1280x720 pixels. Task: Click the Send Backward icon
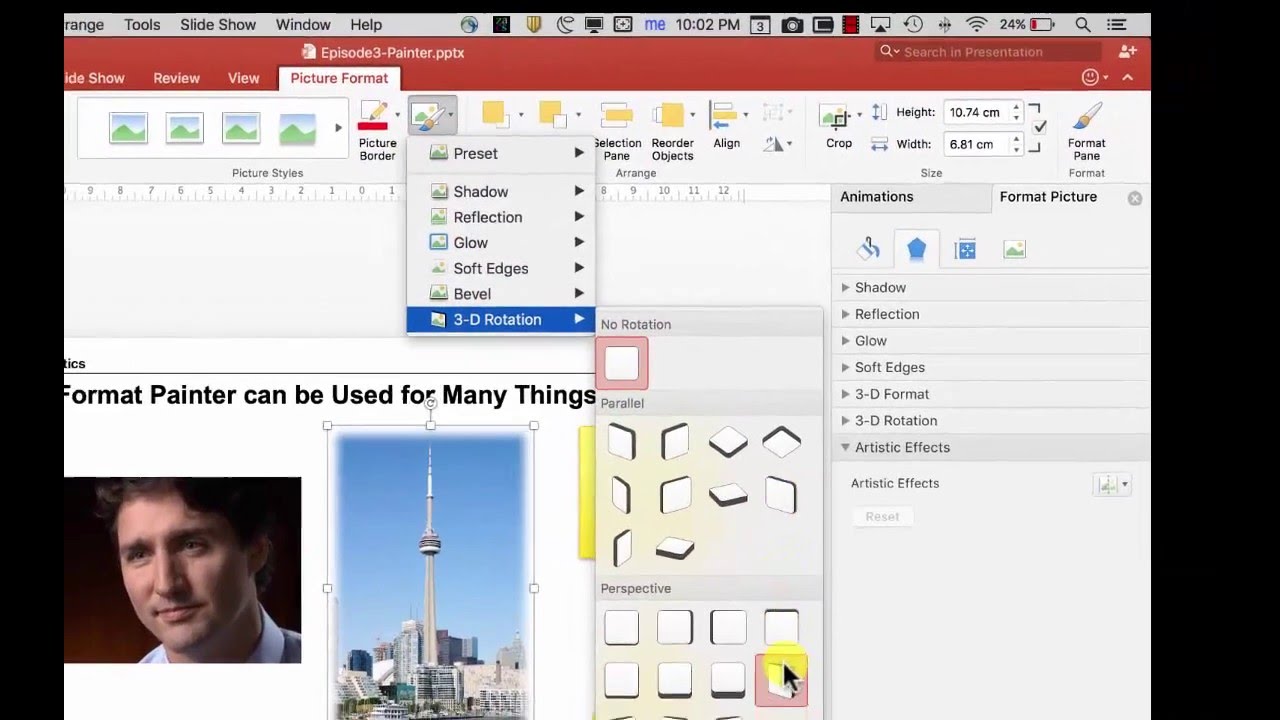click(552, 115)
